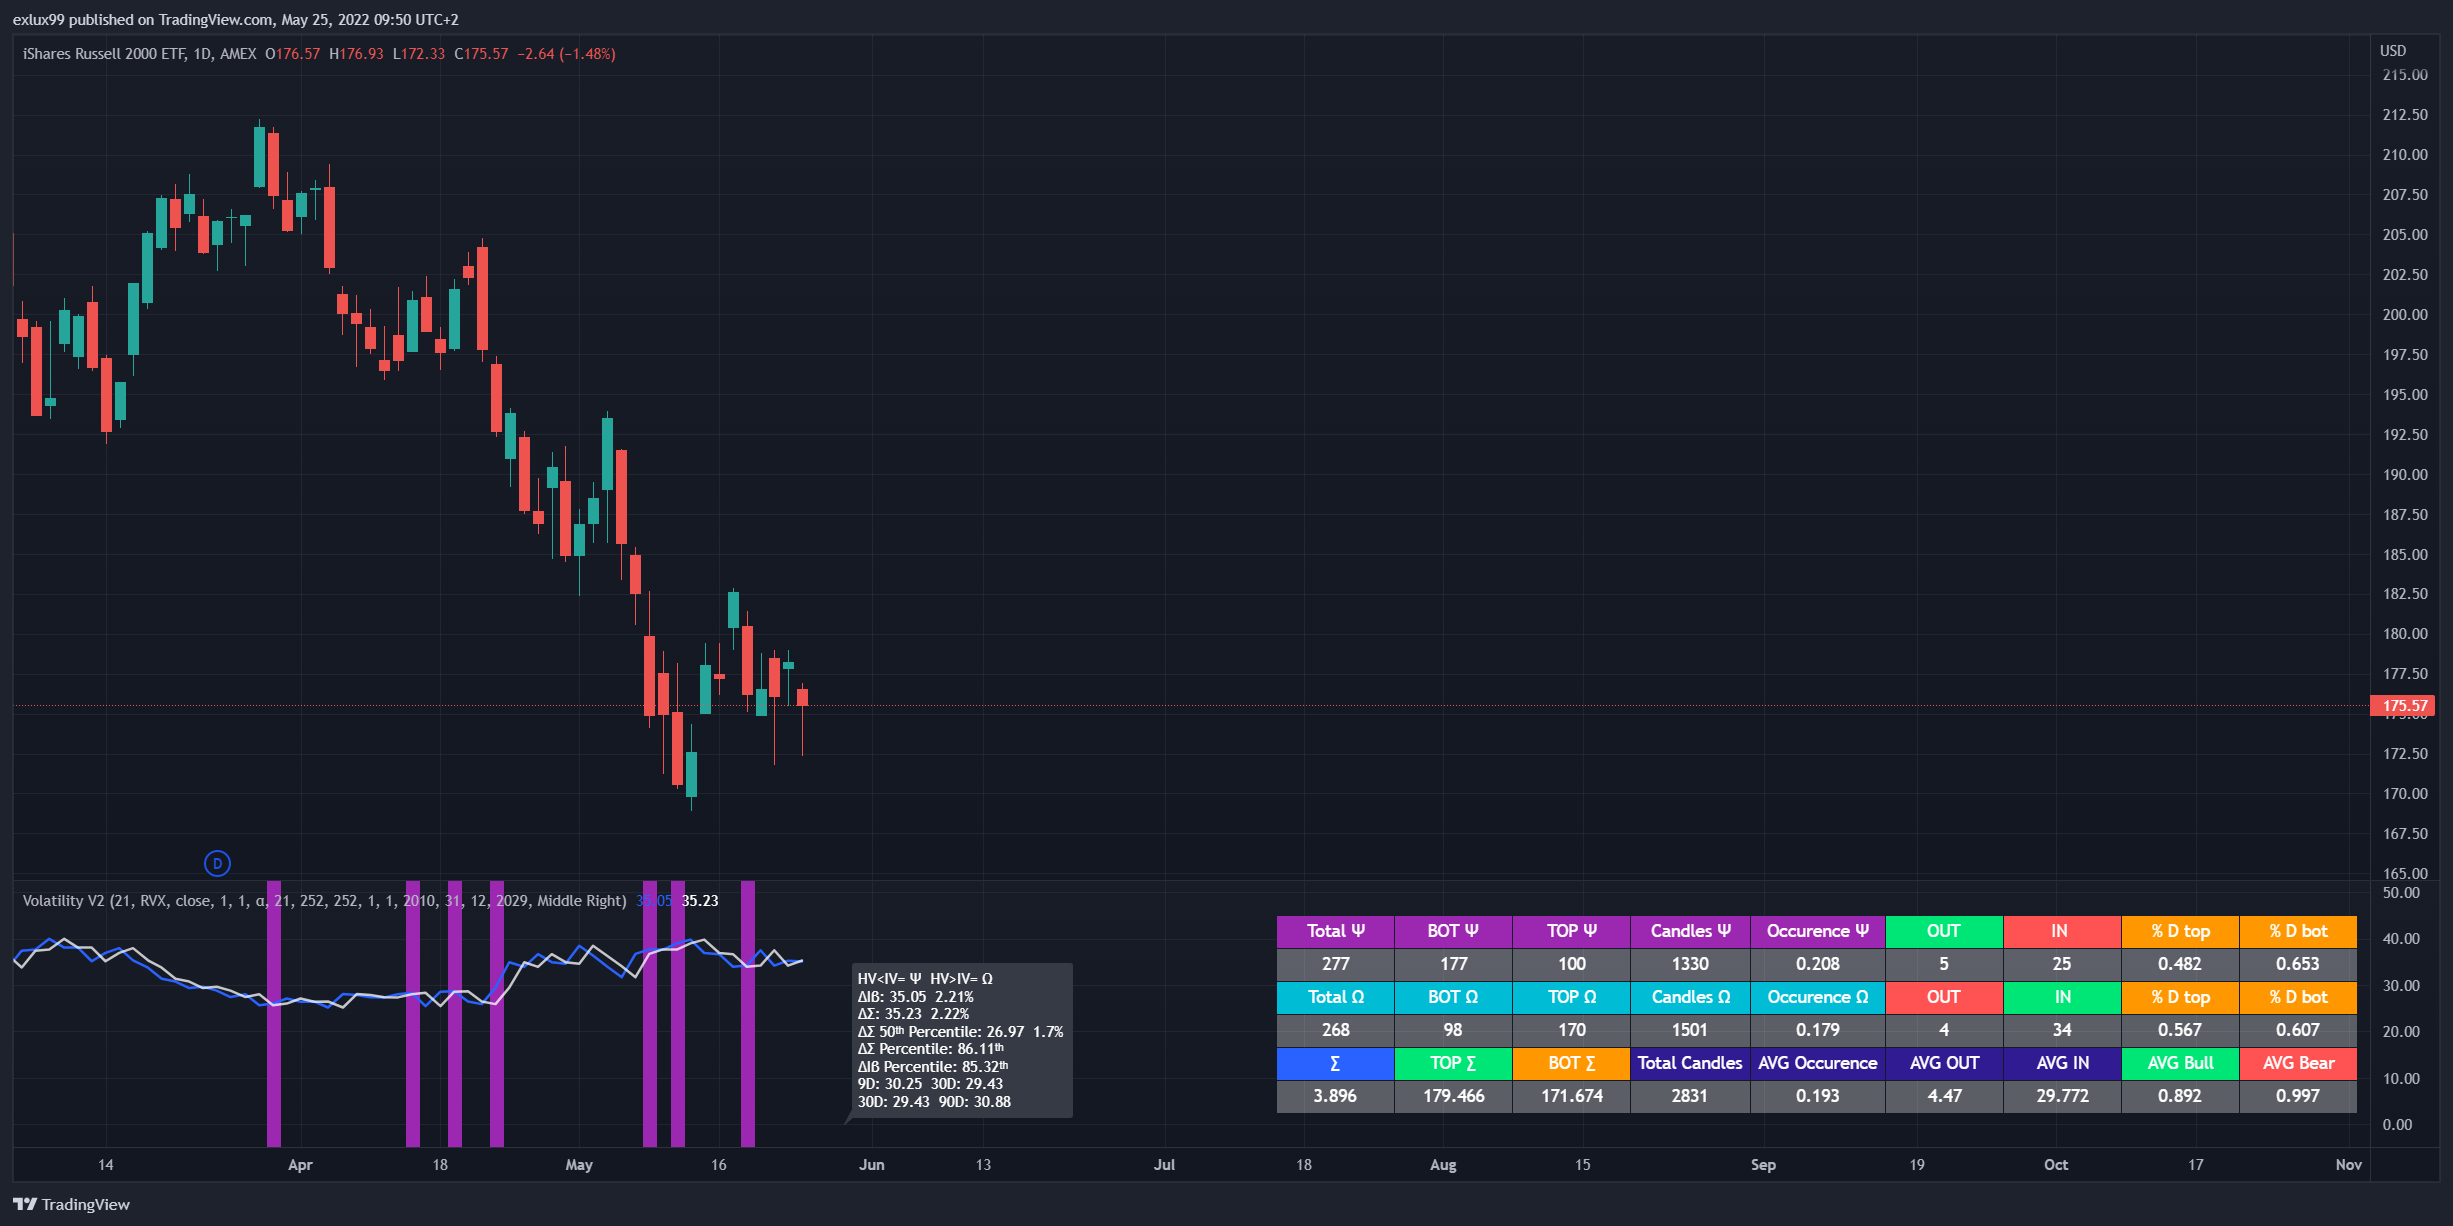Click the AVG Occurence header cell
Viewport: 2453px width, 1226px height.
(1817, 1063)
